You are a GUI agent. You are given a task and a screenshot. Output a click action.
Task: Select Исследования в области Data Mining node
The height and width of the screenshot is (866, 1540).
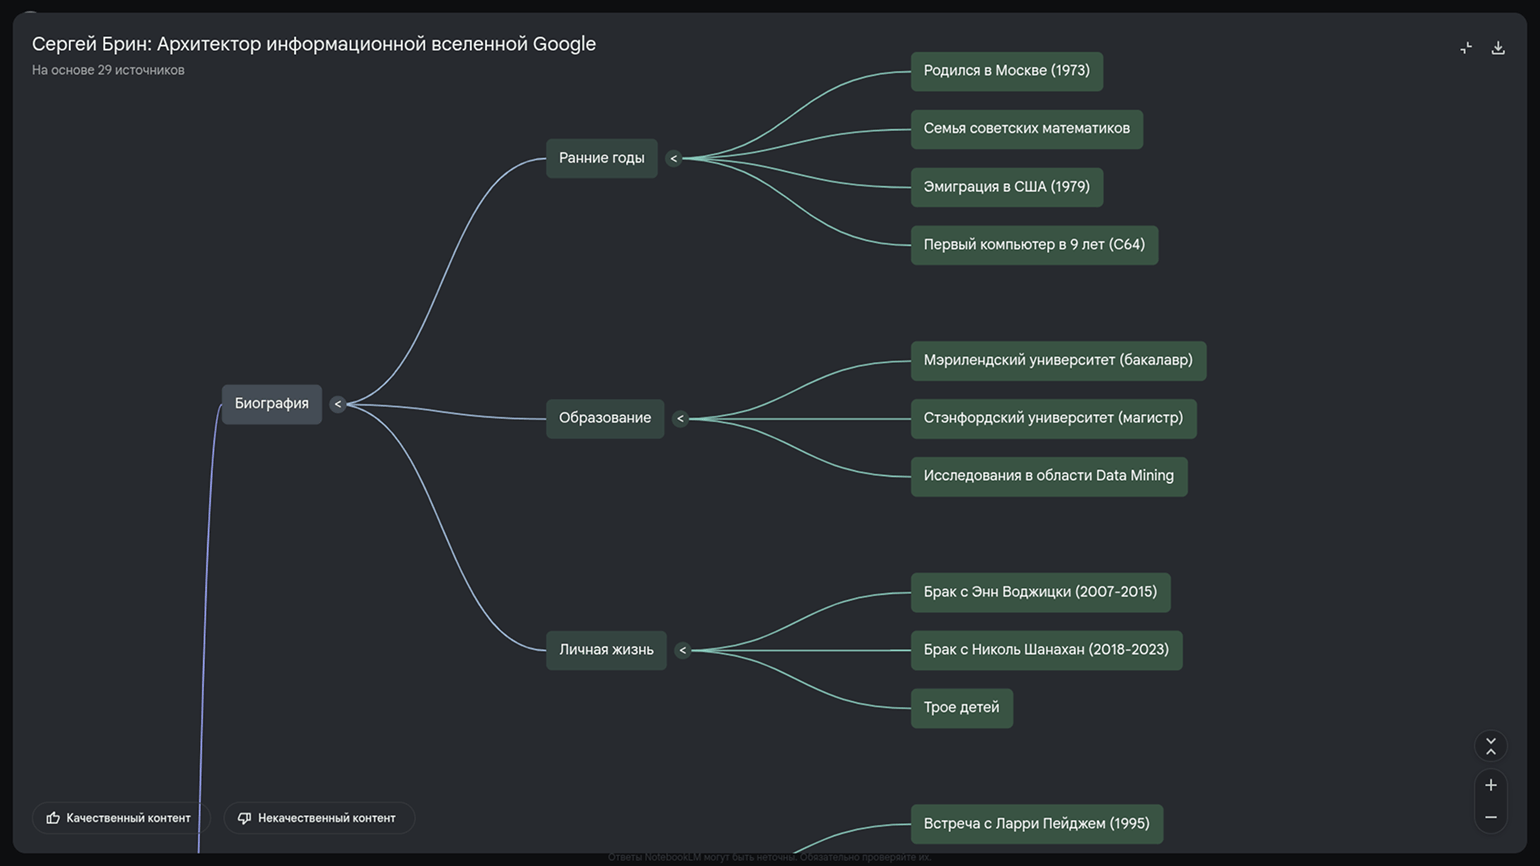pyautogui.click(x=1048, y=476)
